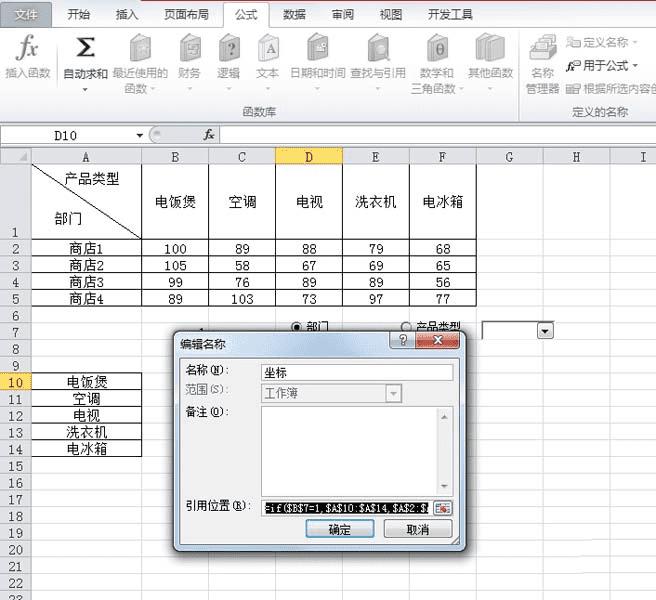Switch to the Home (开始) tab

coord(79,15)
